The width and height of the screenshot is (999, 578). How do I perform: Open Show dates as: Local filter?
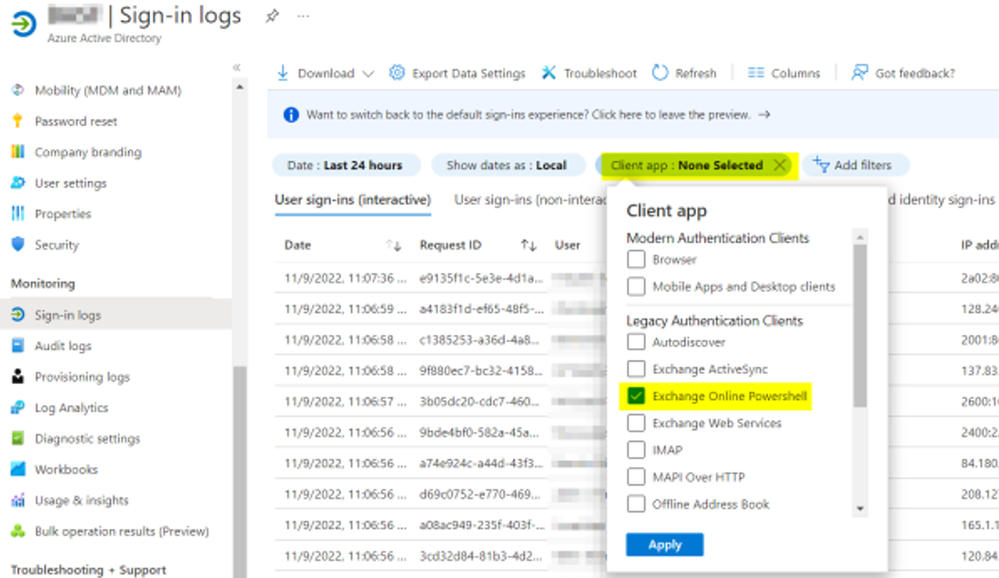[507, 165]
